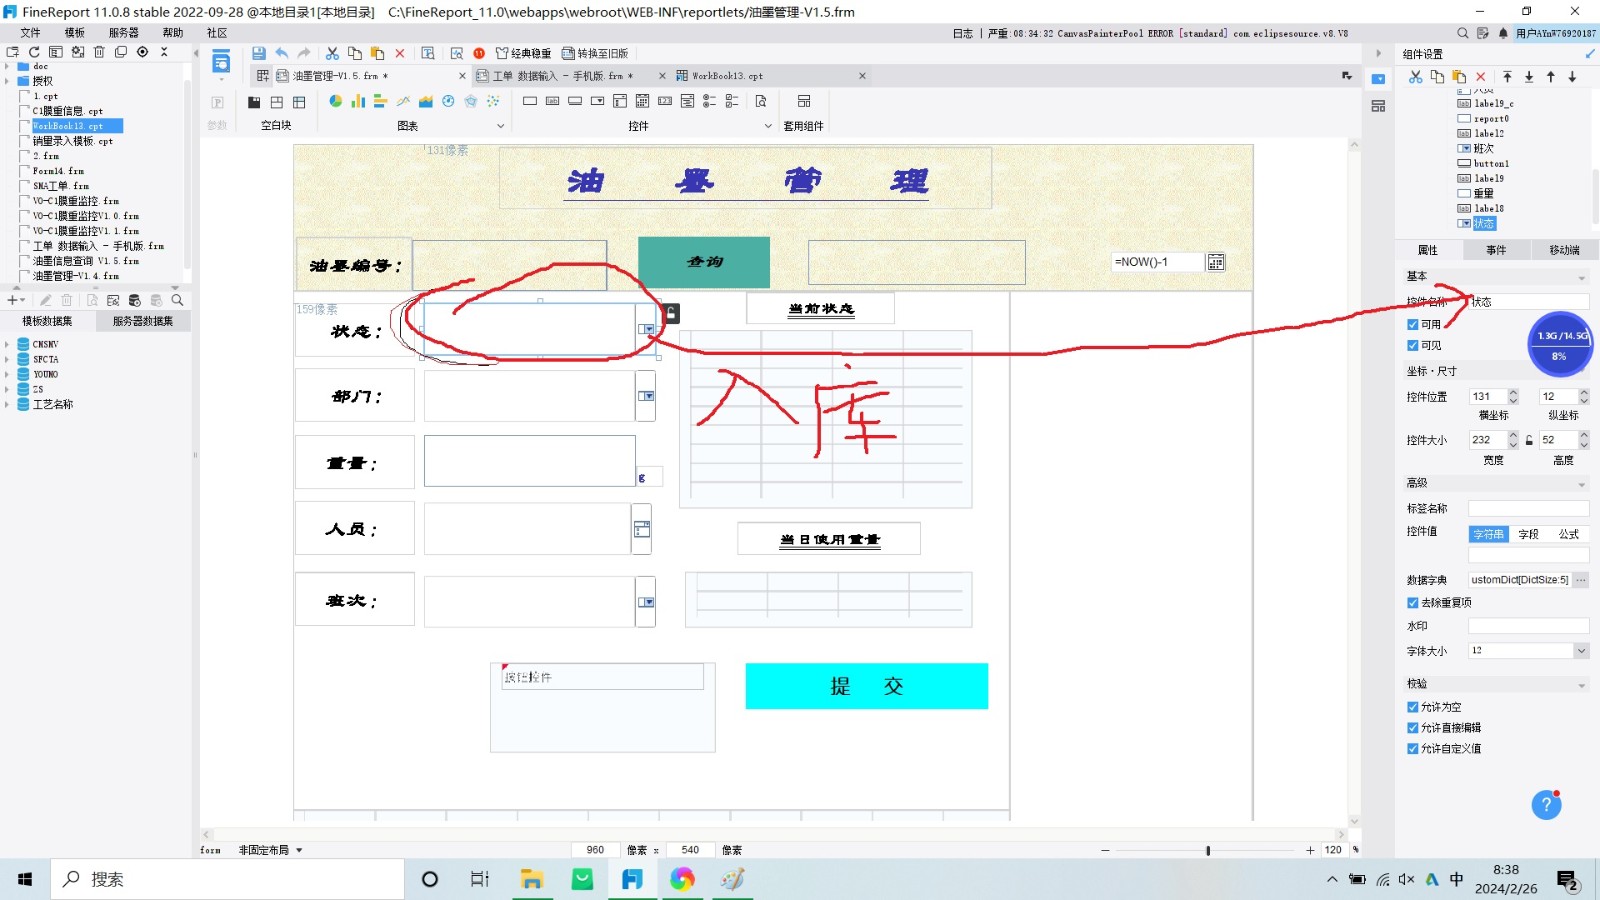1600x900 pixels.
Task: Switch to the 事件 tab
Action: (x=1496, y=250)
